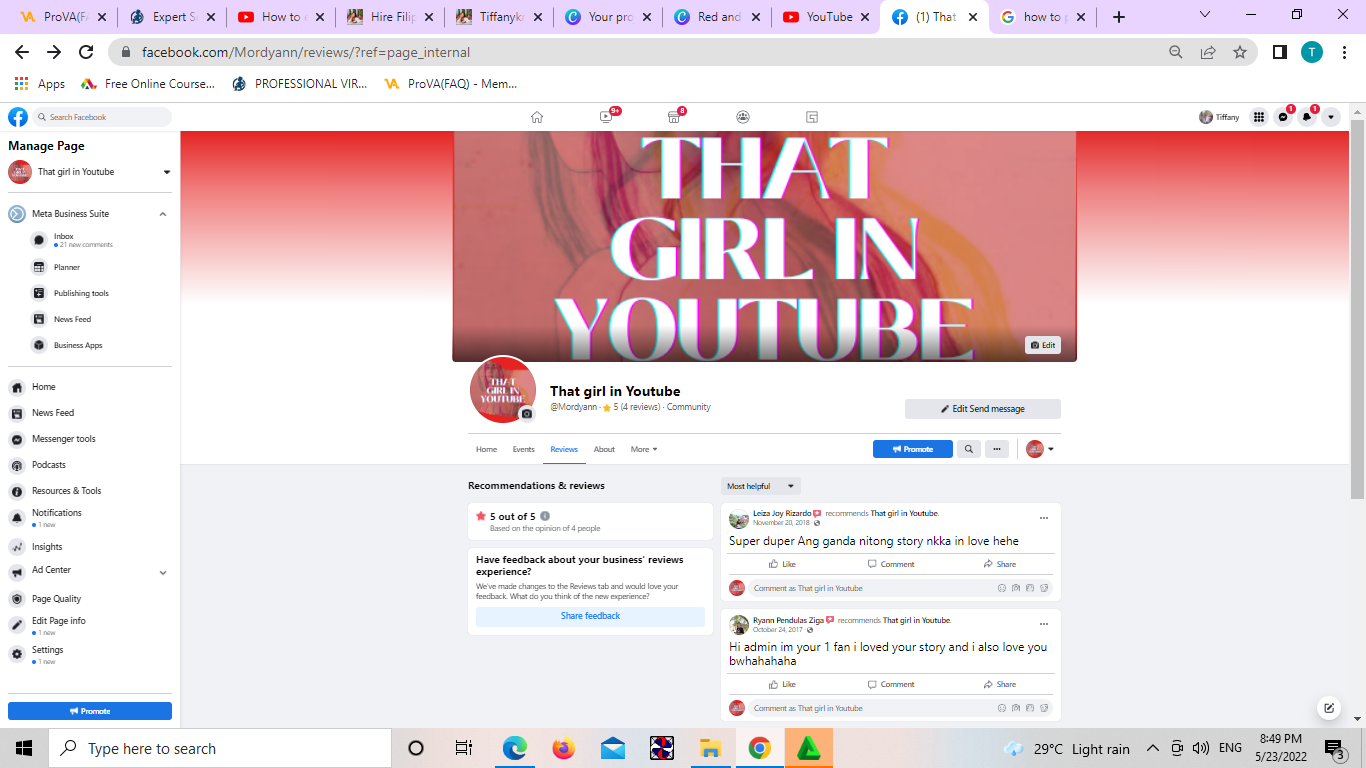Reload the page in Chrome

click(86, 52)
